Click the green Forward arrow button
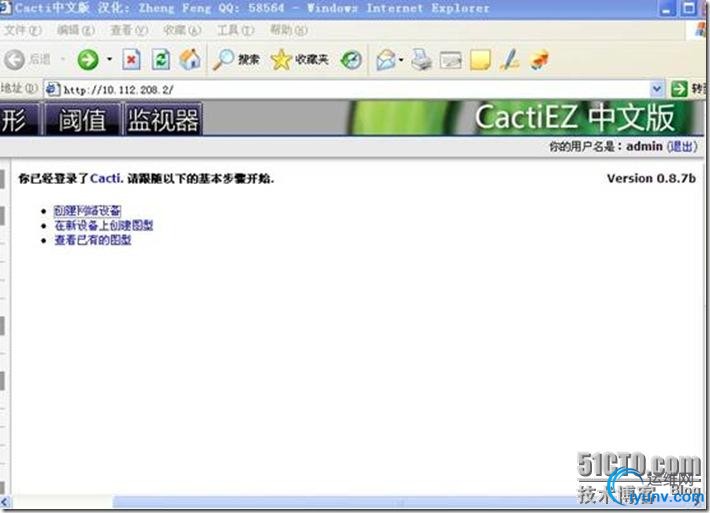This screenshot has height=513, width=710. (x=88, y=60)
